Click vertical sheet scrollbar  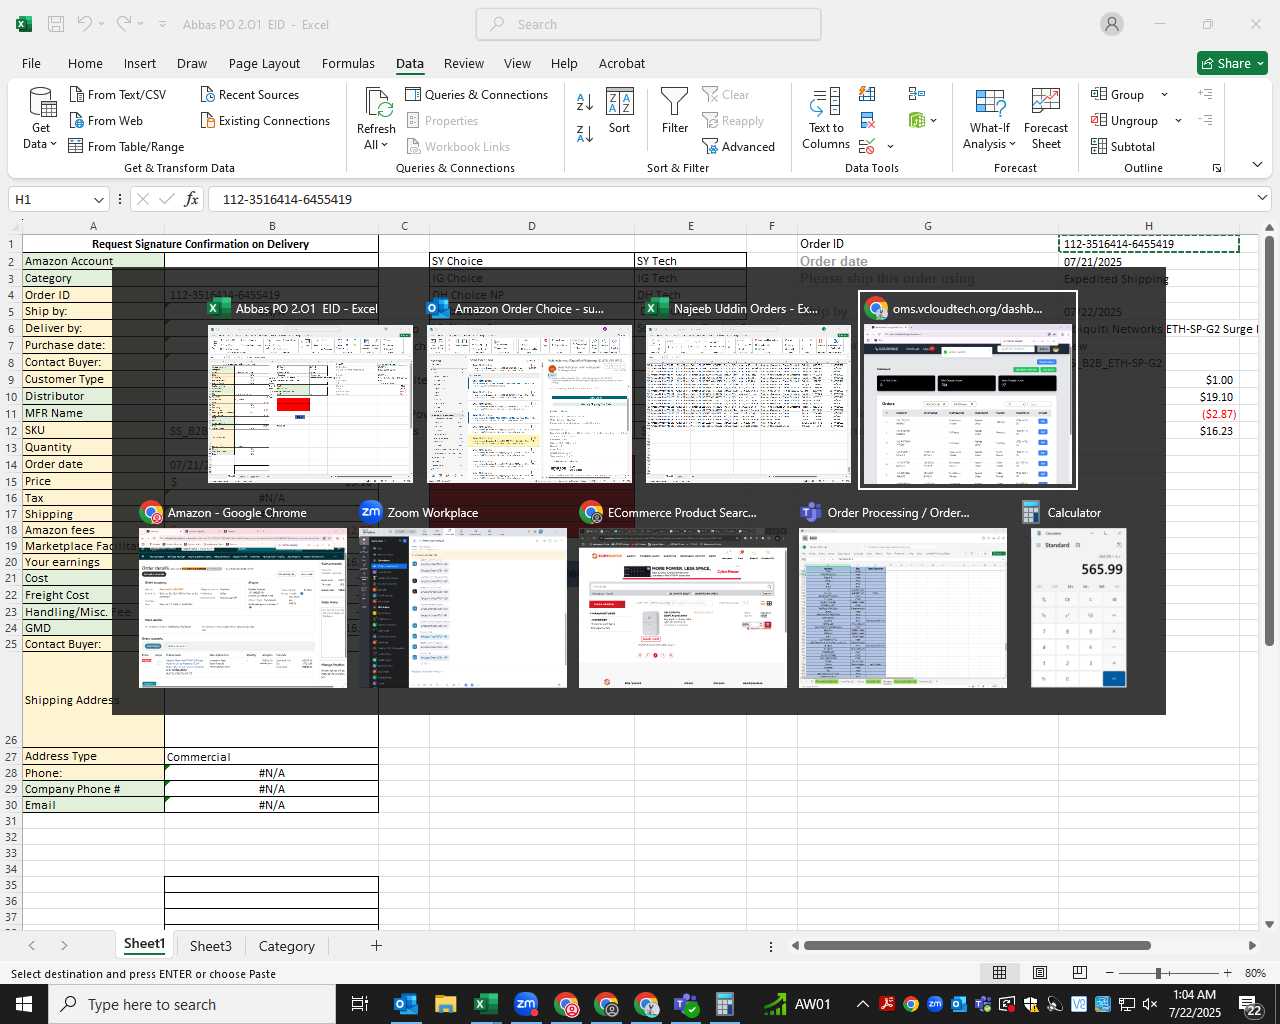pos(1269,440)
